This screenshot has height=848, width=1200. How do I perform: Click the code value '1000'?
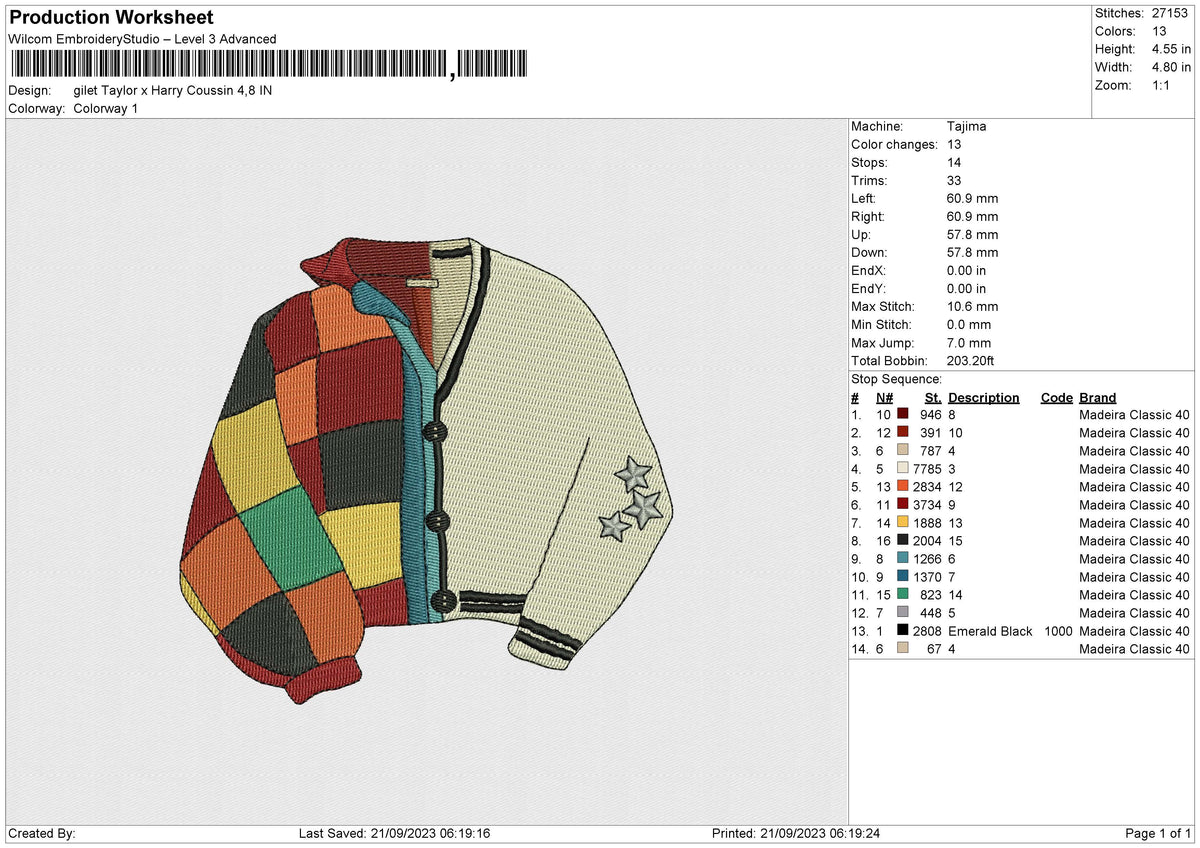[x=1058, y=630]
